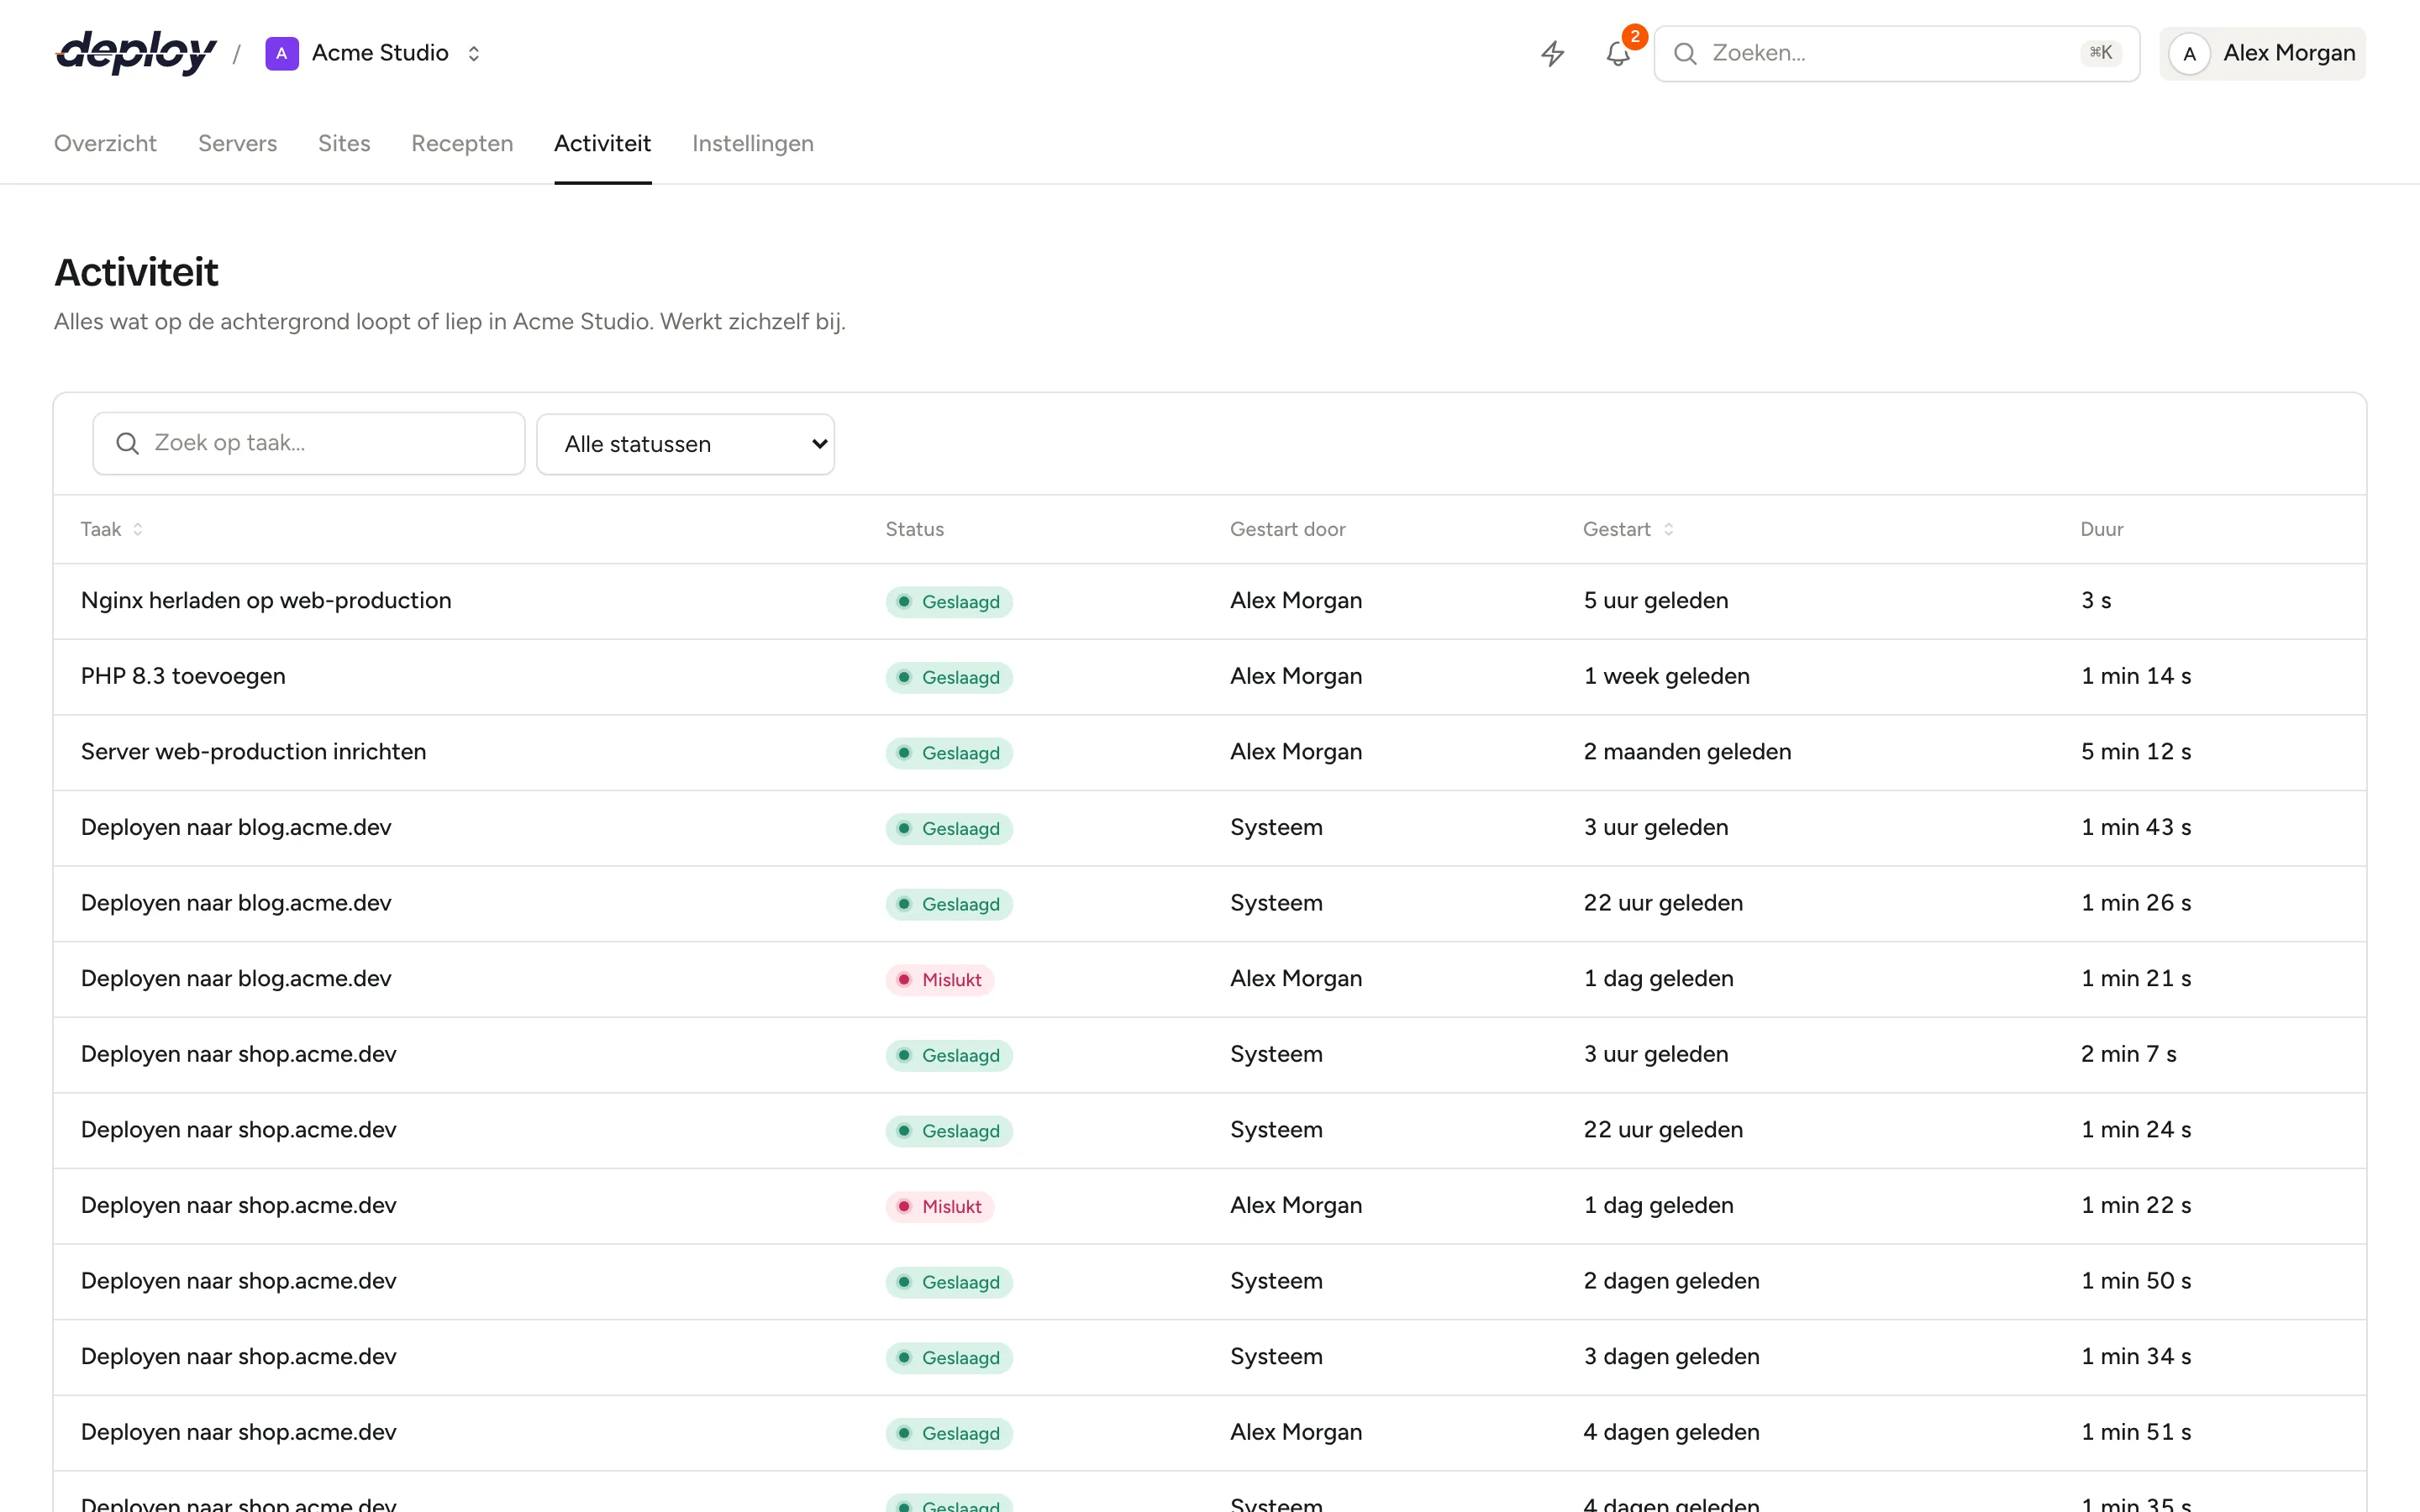Click the 5 min 12 s duration

(x=2136, y=752)
